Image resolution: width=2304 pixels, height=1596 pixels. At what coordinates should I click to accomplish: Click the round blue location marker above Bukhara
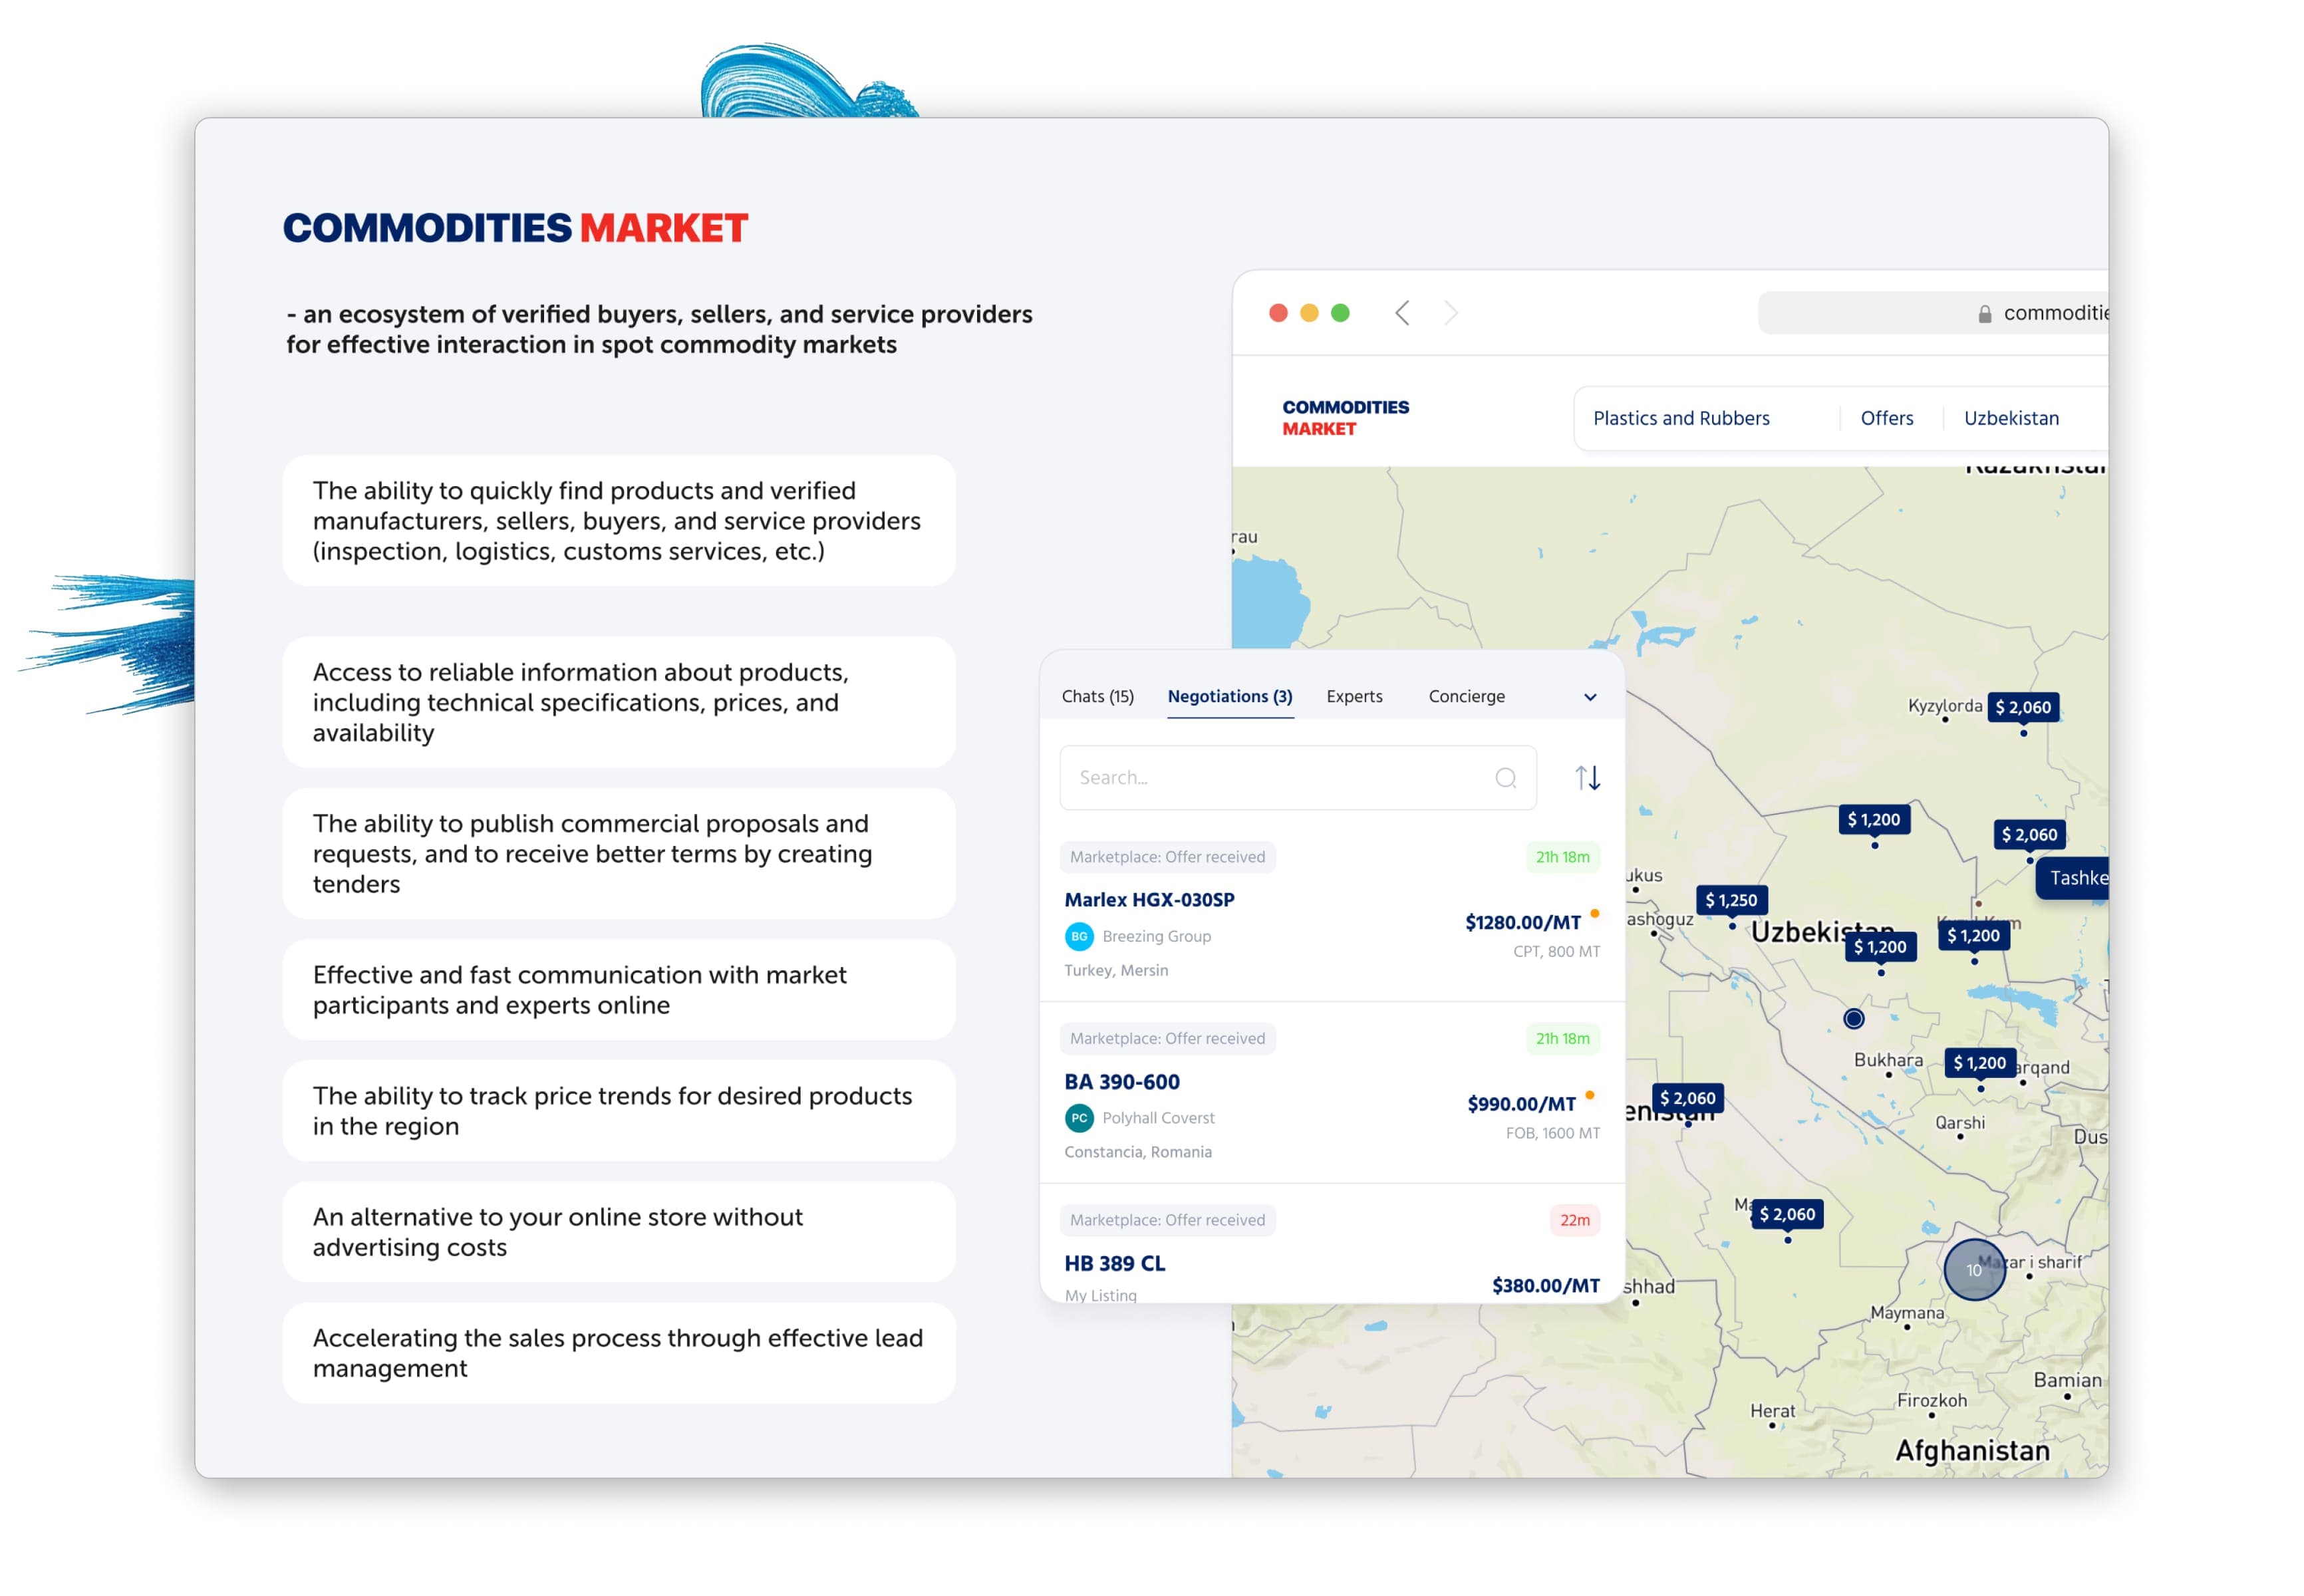(1853, 1019)
